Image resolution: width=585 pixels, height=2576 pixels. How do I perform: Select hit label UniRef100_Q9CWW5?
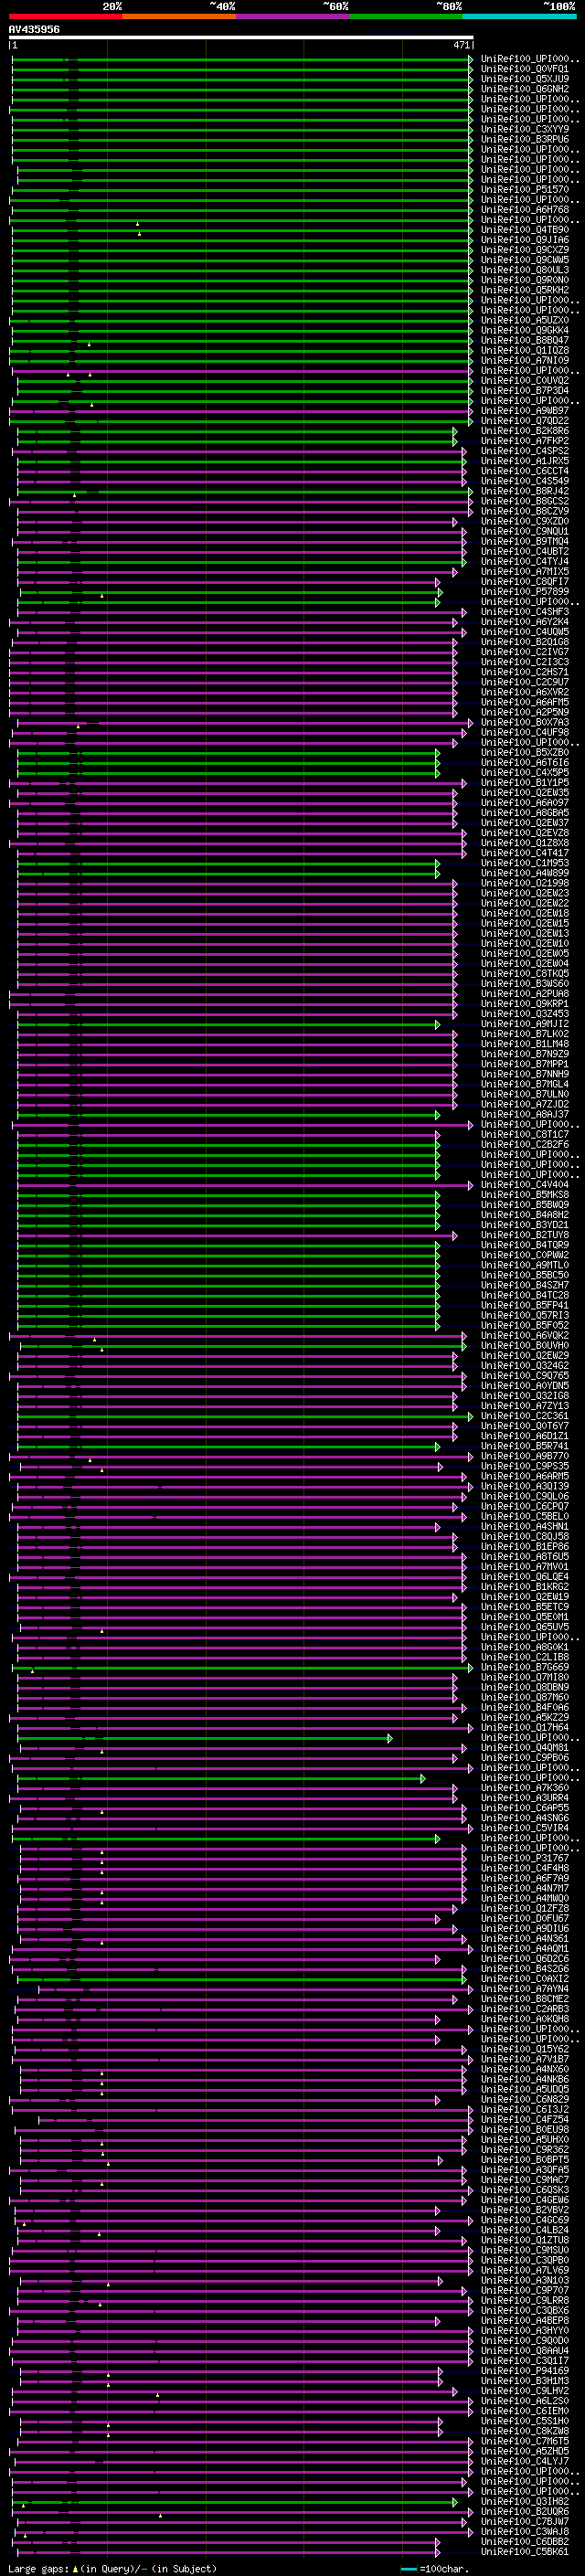(x=525, y=259)
